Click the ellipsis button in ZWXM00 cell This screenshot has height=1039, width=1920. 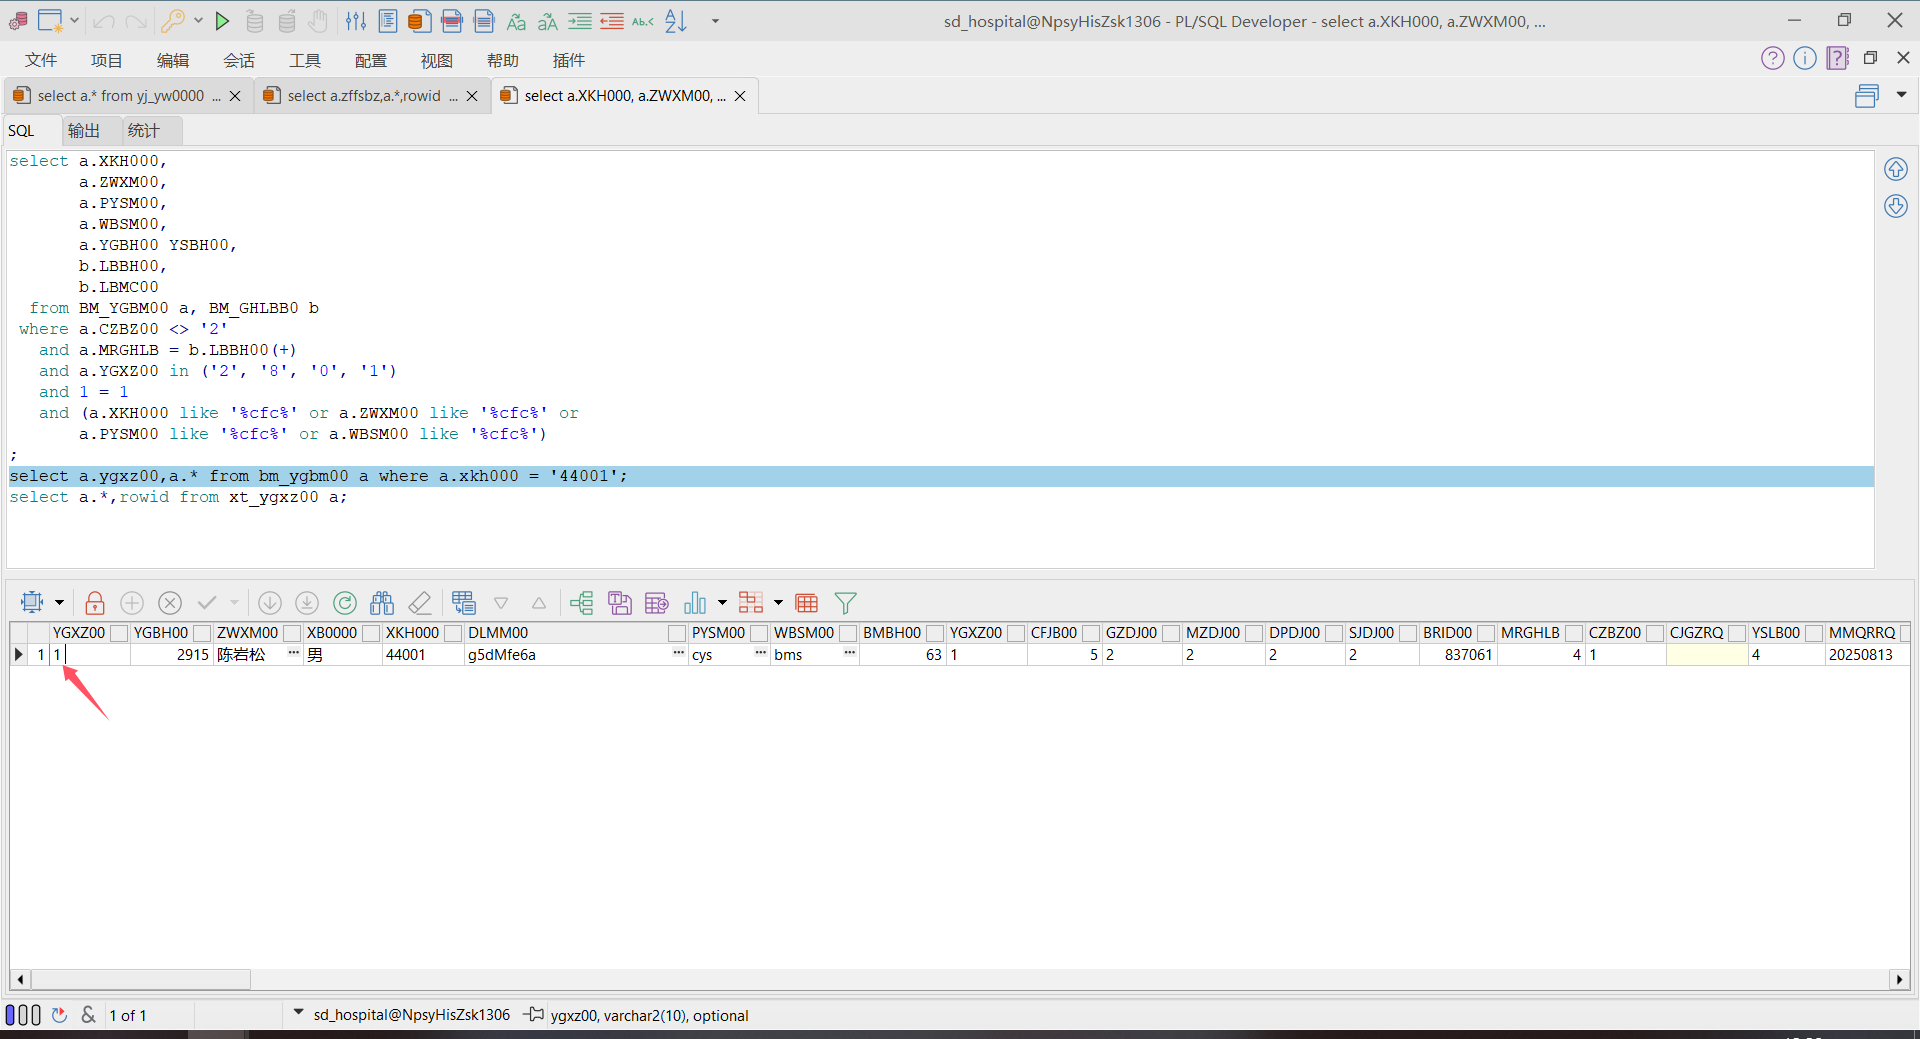point(293,654)
